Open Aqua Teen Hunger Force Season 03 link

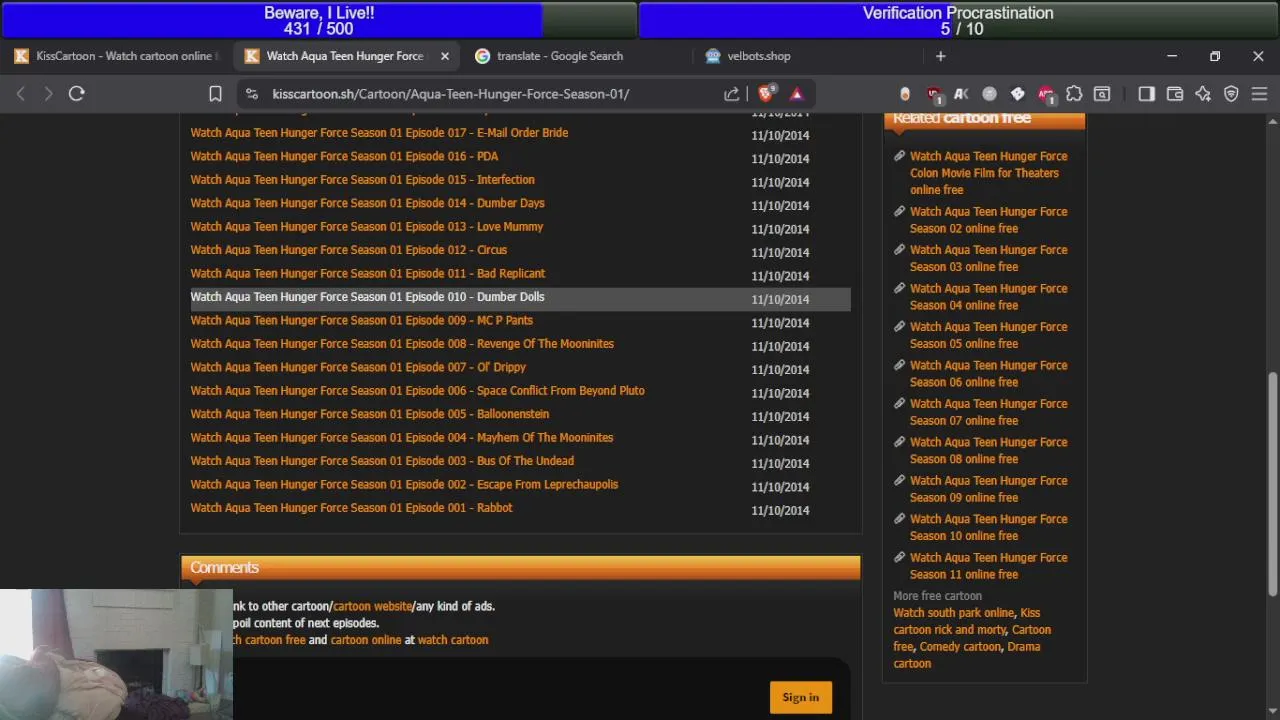988,258
